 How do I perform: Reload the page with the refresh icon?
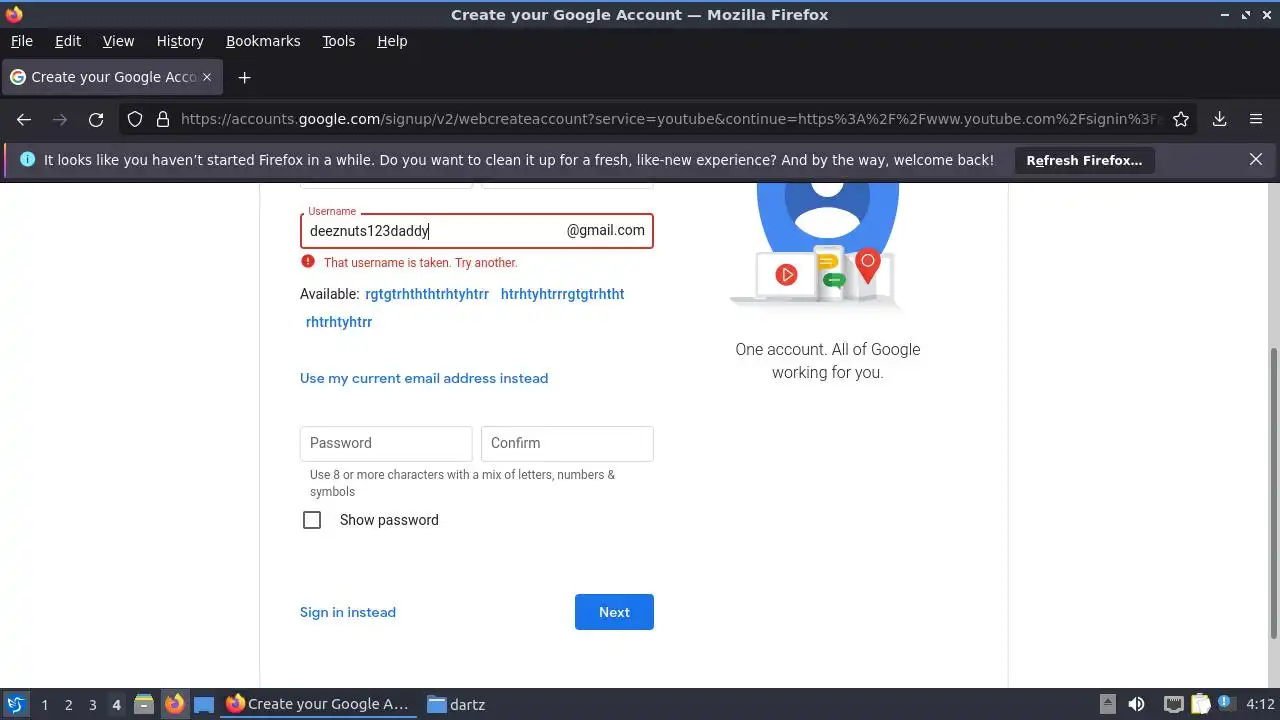pos(96,119)
